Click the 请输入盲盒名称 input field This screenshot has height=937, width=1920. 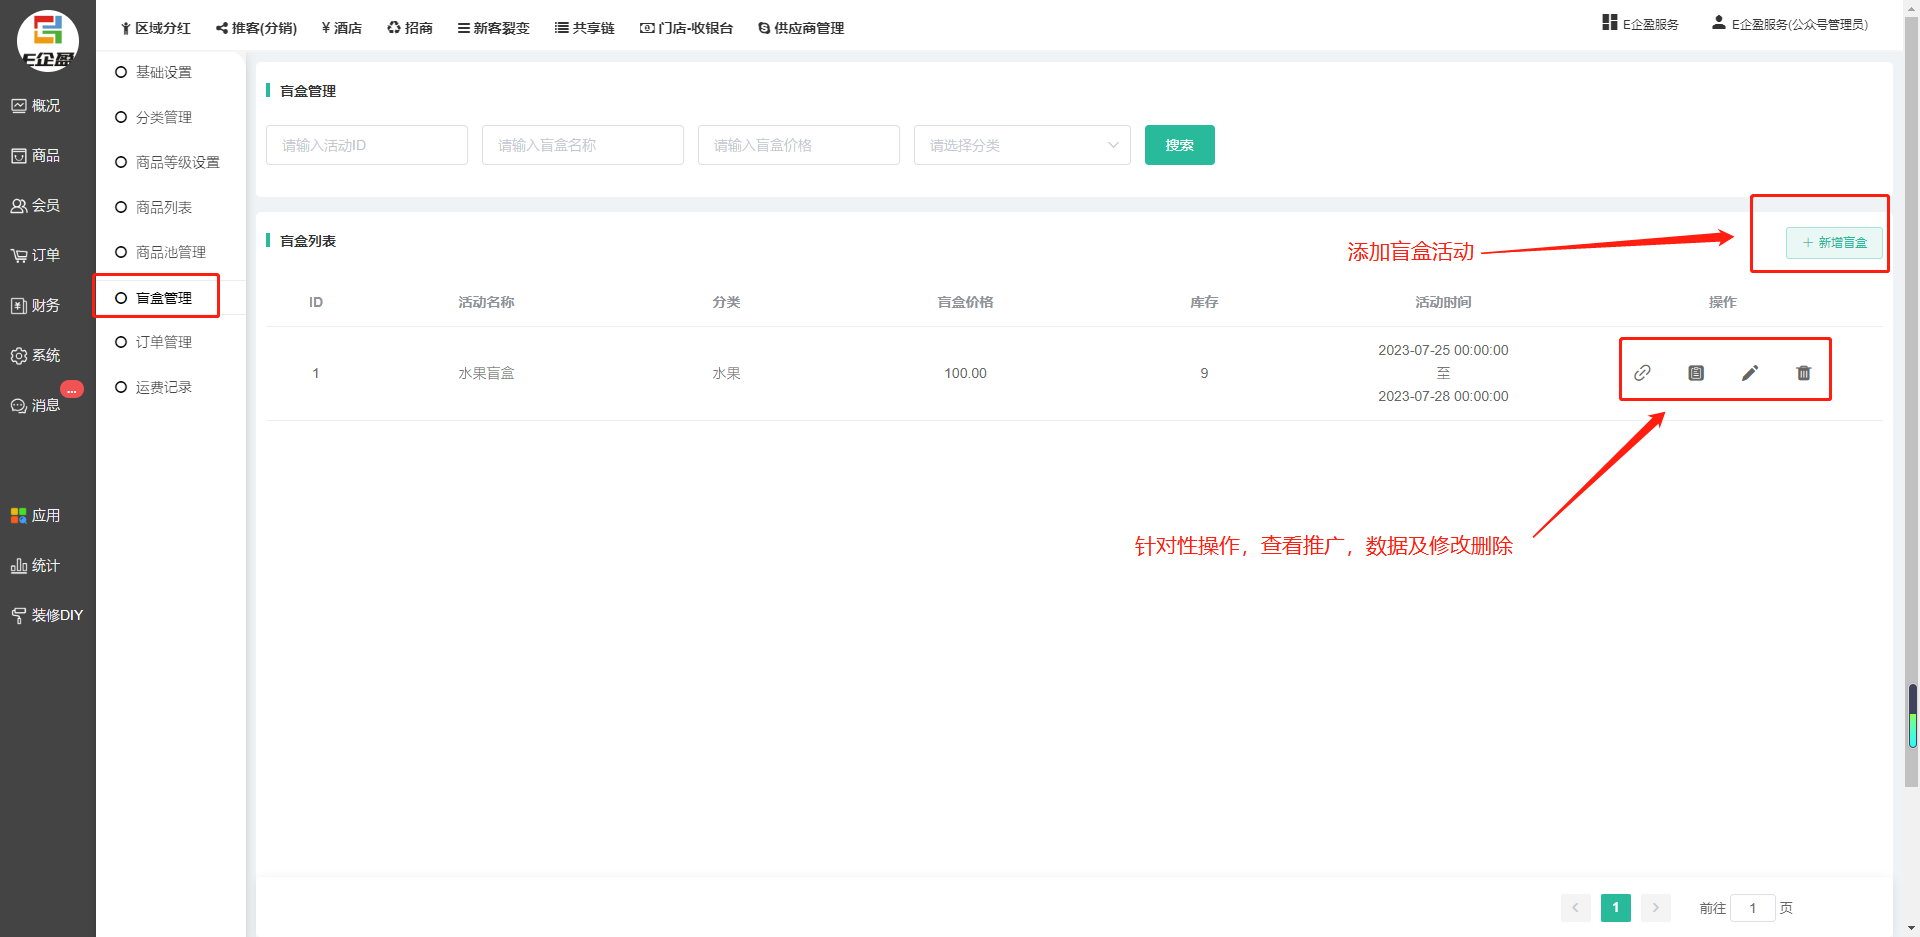[582, 145]
